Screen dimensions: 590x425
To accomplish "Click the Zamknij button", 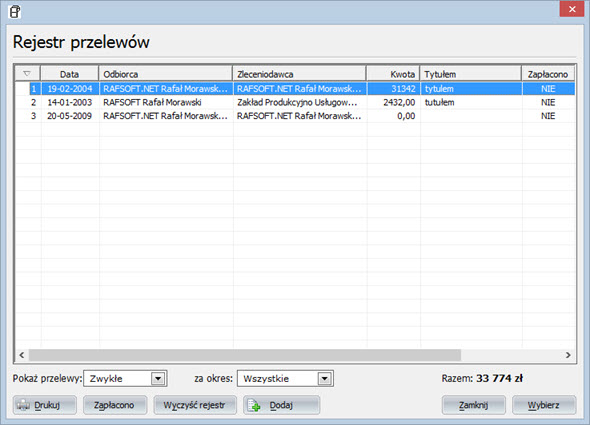I will coord(473,405).
